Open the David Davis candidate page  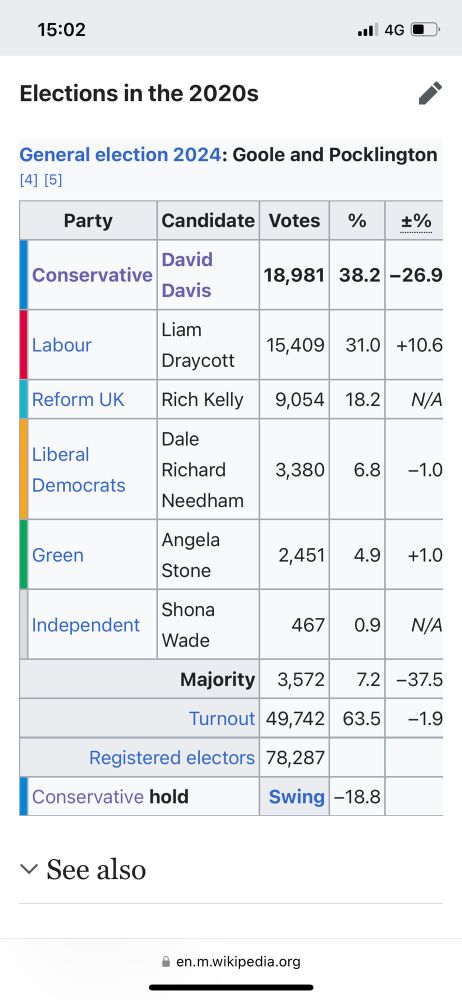pyautogui.click(x=187, y=275)
